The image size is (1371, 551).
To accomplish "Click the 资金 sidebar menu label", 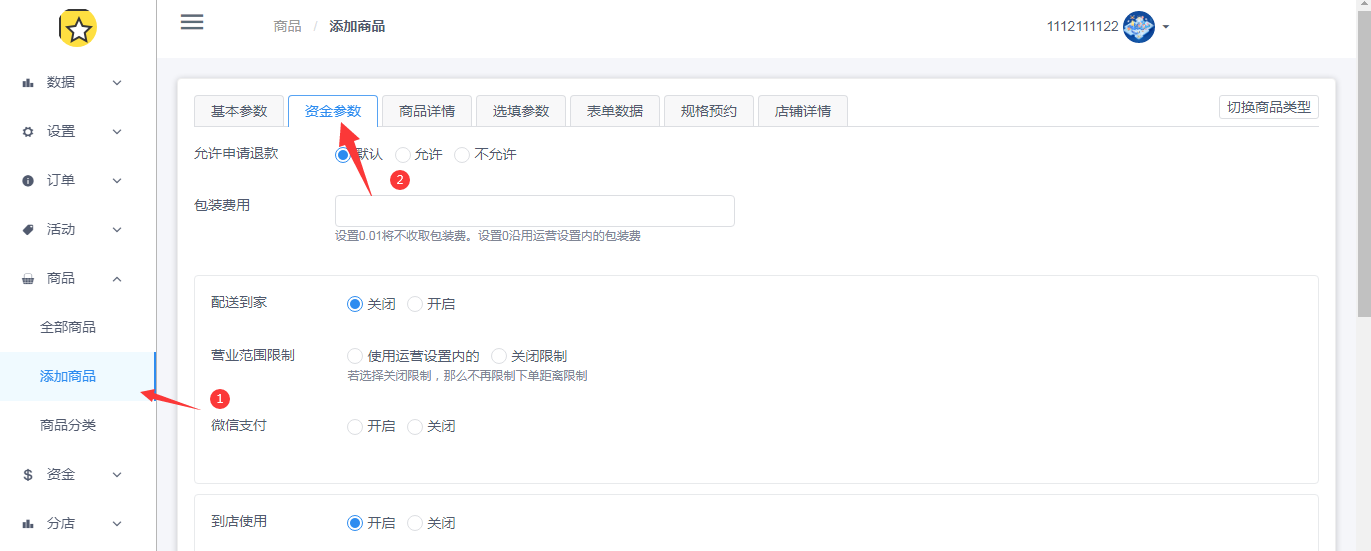I will click(61, 475).
